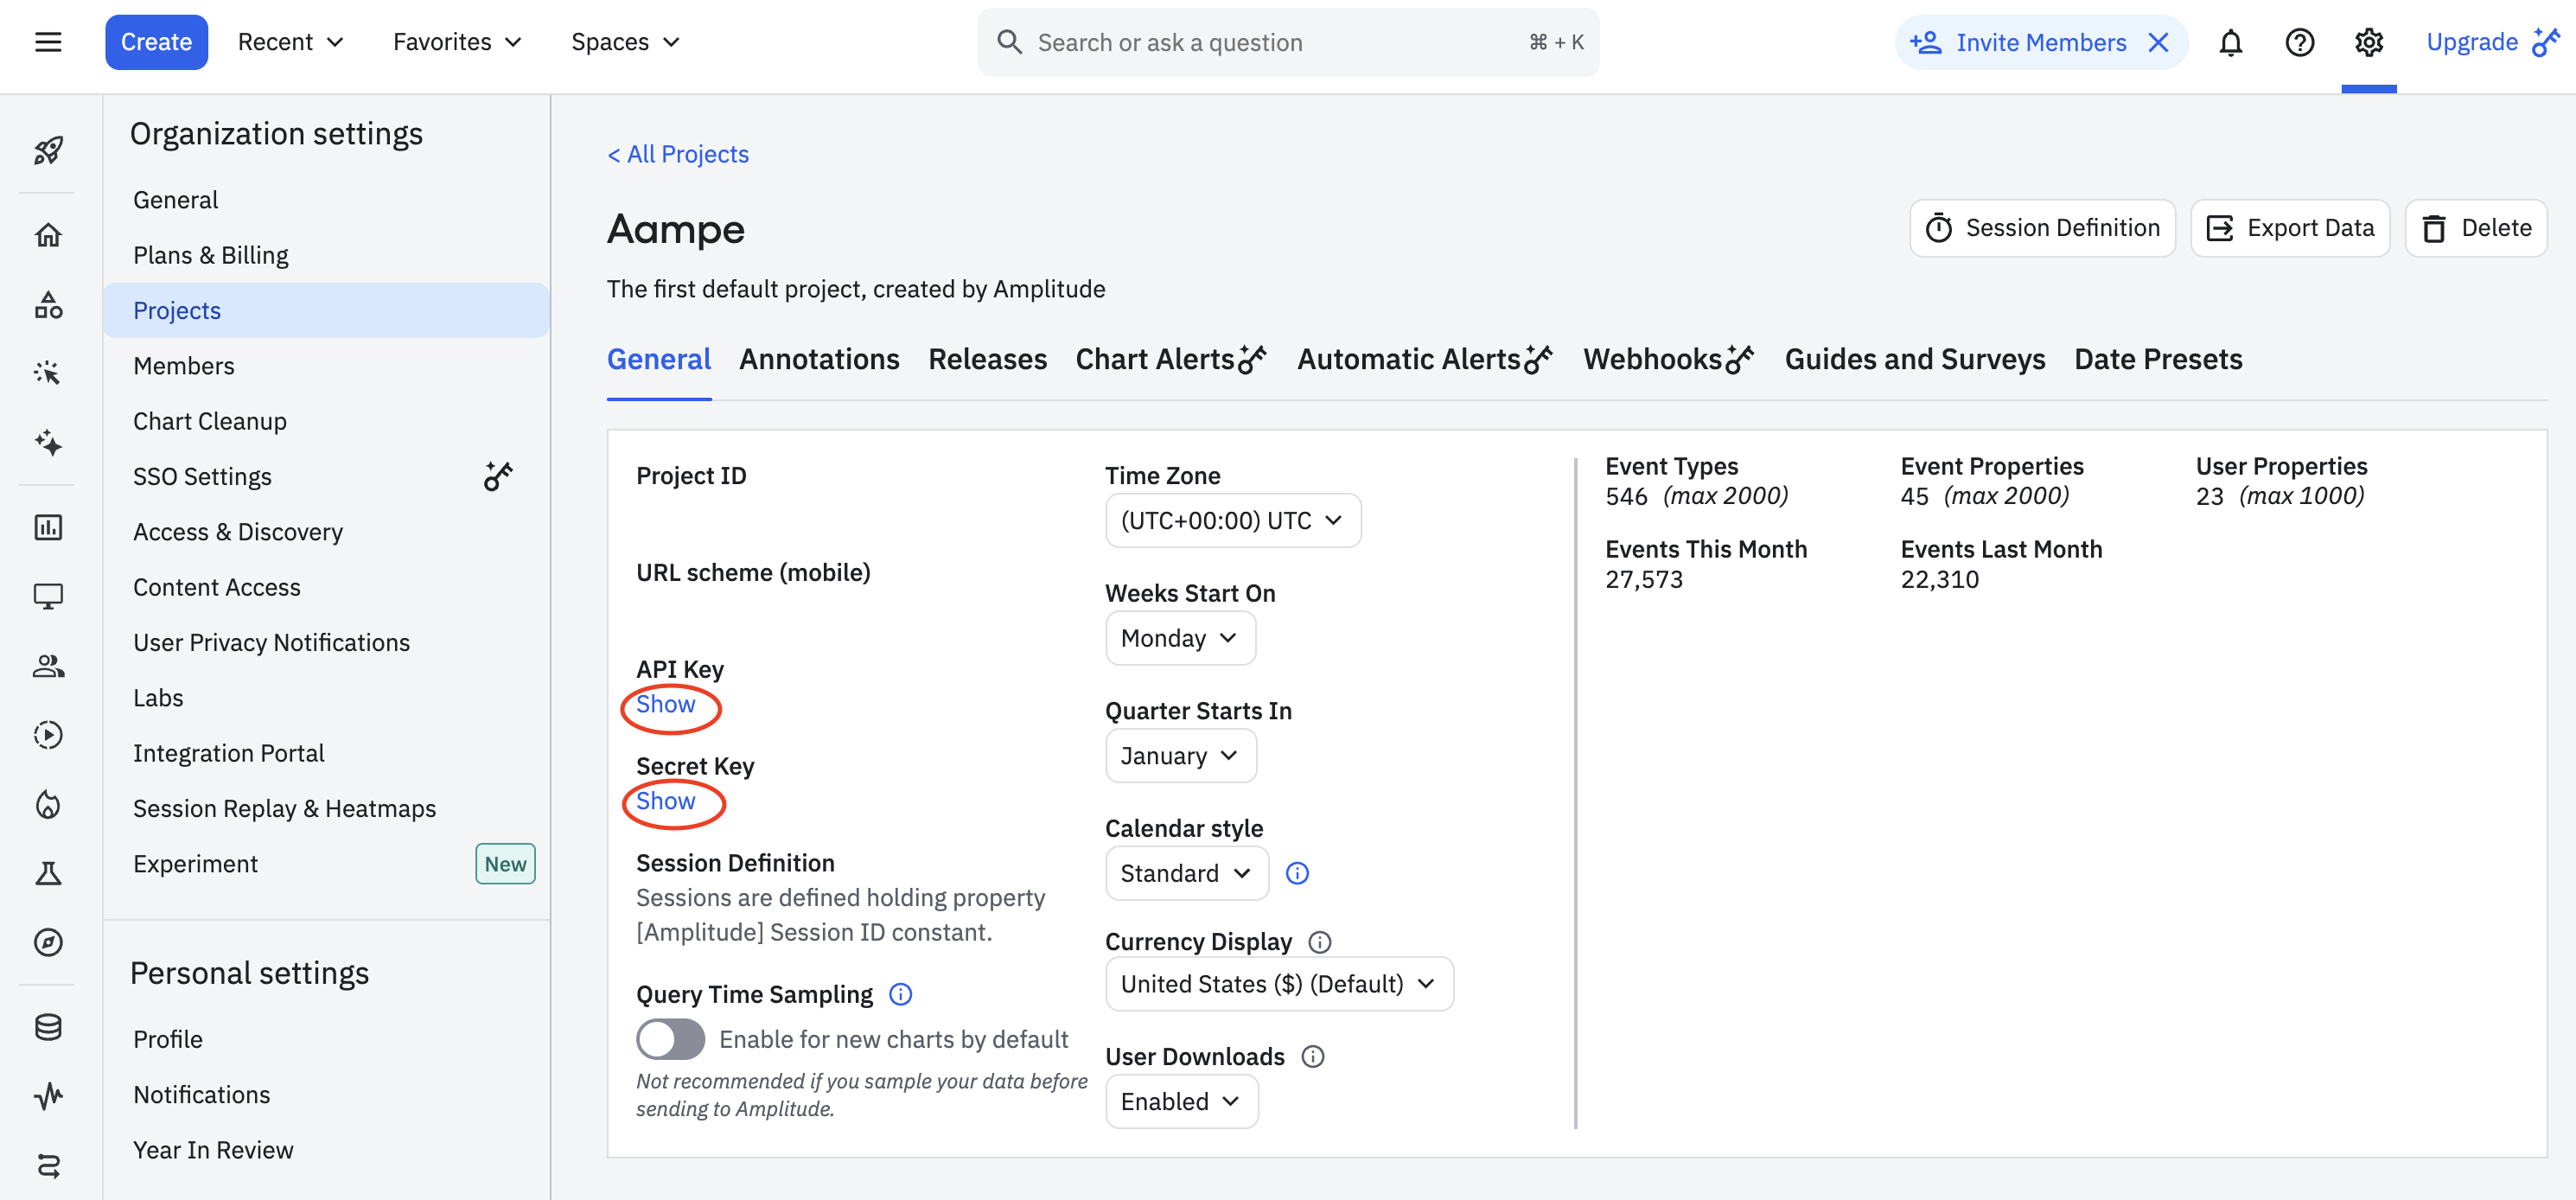This screenshot has width=2576, height=1200.
Task: Click the Export Data button
Action: (2290, 228)
